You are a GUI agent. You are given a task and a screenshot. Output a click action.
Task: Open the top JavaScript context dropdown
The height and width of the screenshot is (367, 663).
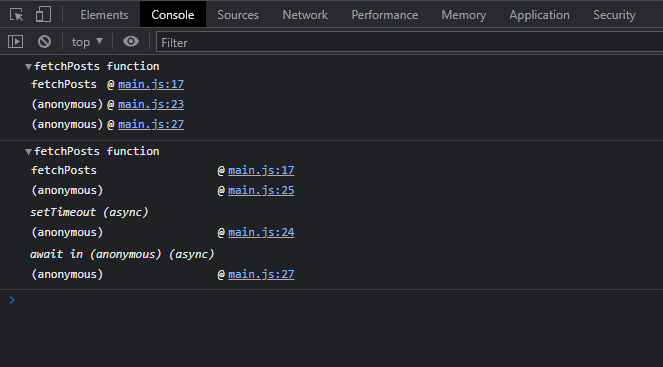(x=87, y=42)
